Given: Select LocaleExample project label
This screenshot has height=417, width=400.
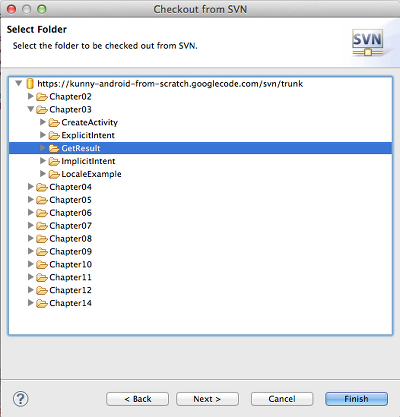Looking at the screenshot, I should coord(91,174).
